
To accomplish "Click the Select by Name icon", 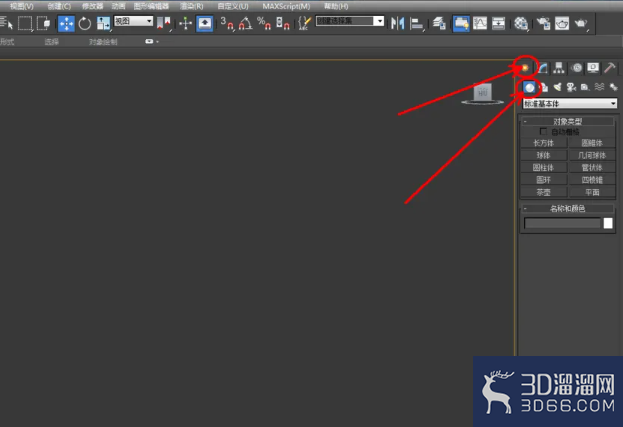I will click(7, 23).
